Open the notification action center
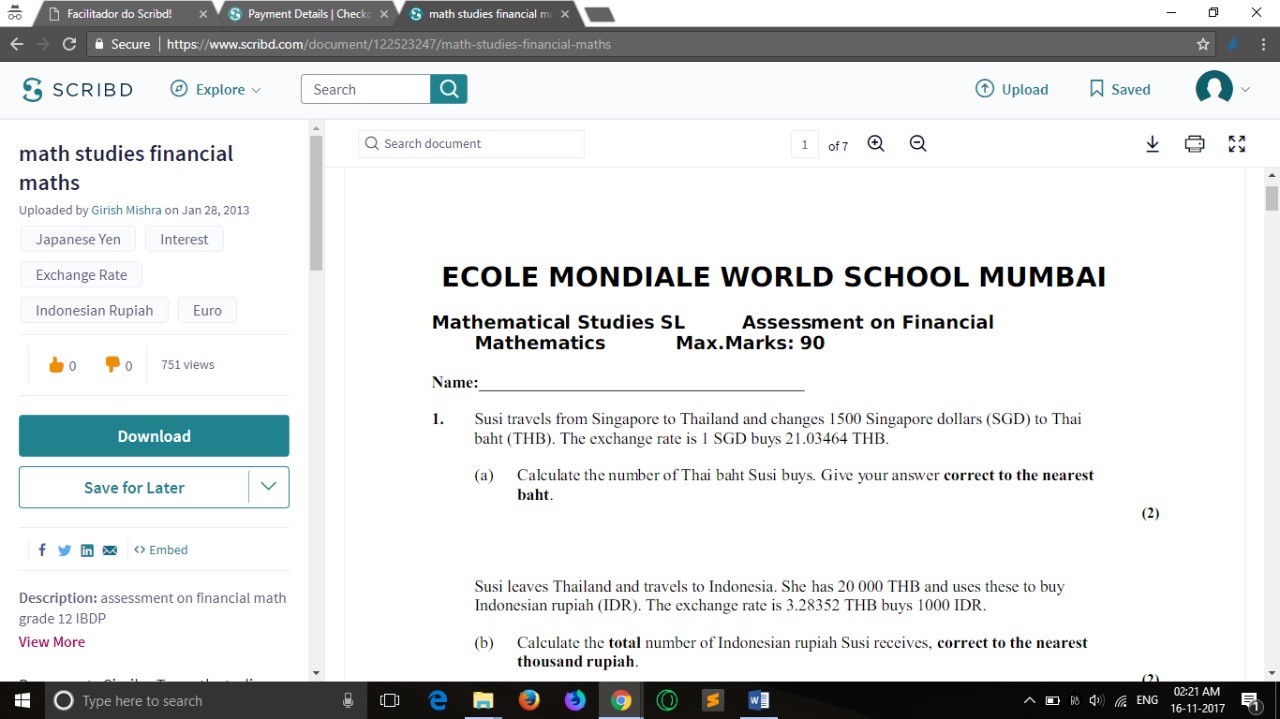Image resolution: width=1280 pixels, height=719 pixels. pyautogui.click(x=1250, y=701)
